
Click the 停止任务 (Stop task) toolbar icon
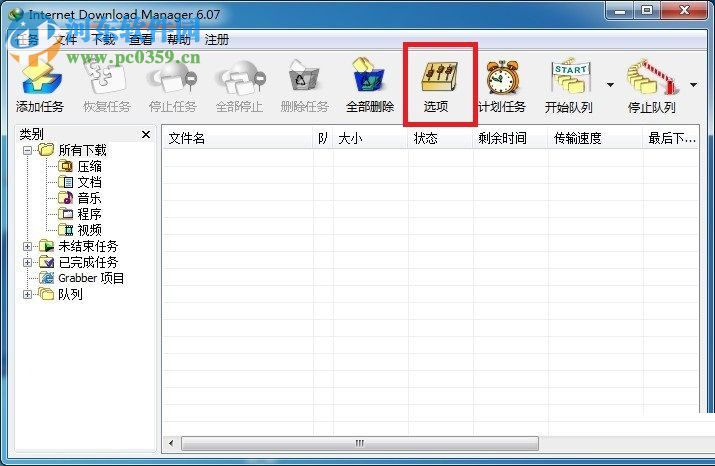coord(172,85)
